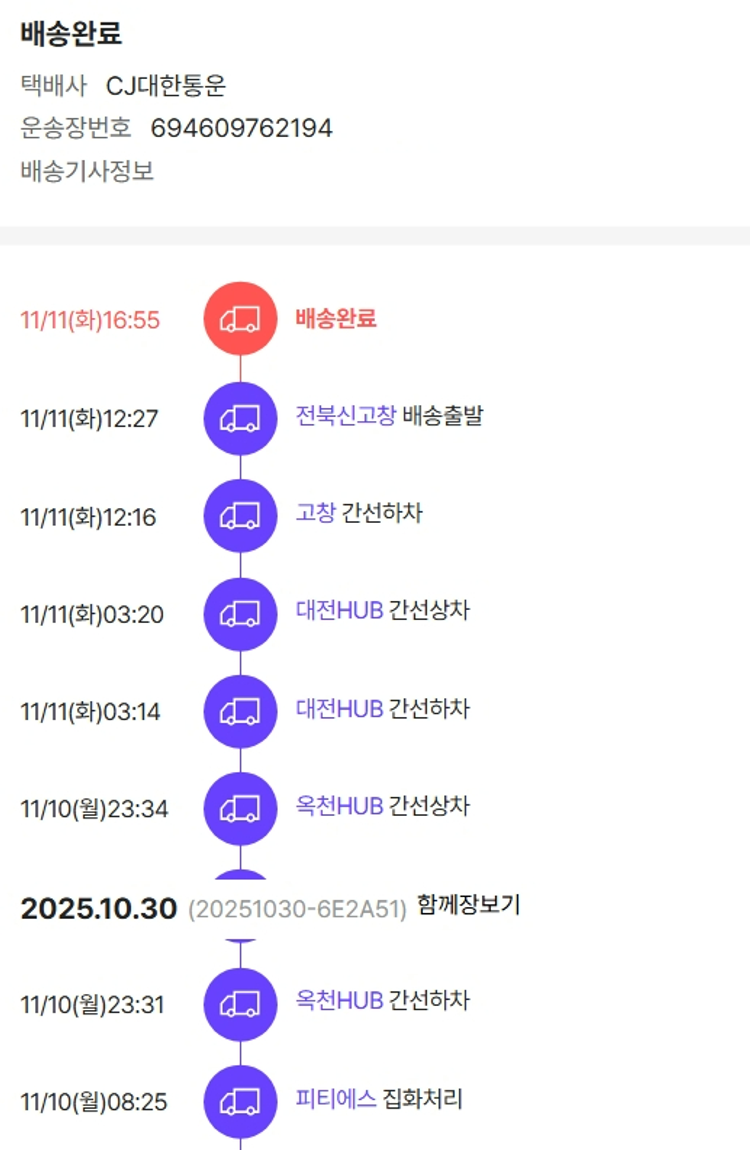Click the truck icon next to 고창 간선하차
The image size is (750, 1150).
240,516
